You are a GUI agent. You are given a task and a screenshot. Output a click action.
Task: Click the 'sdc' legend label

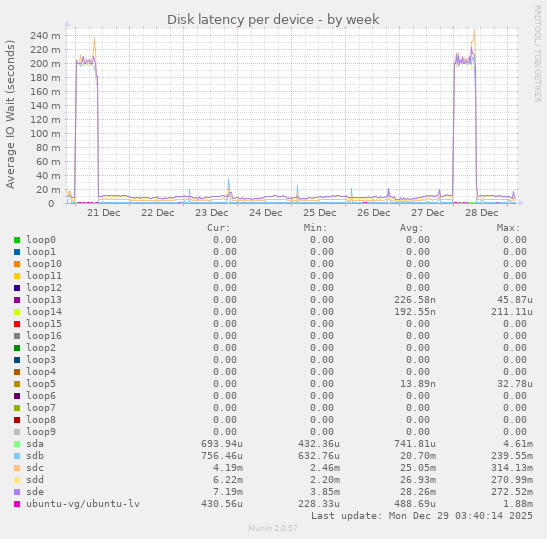(35, 468)
